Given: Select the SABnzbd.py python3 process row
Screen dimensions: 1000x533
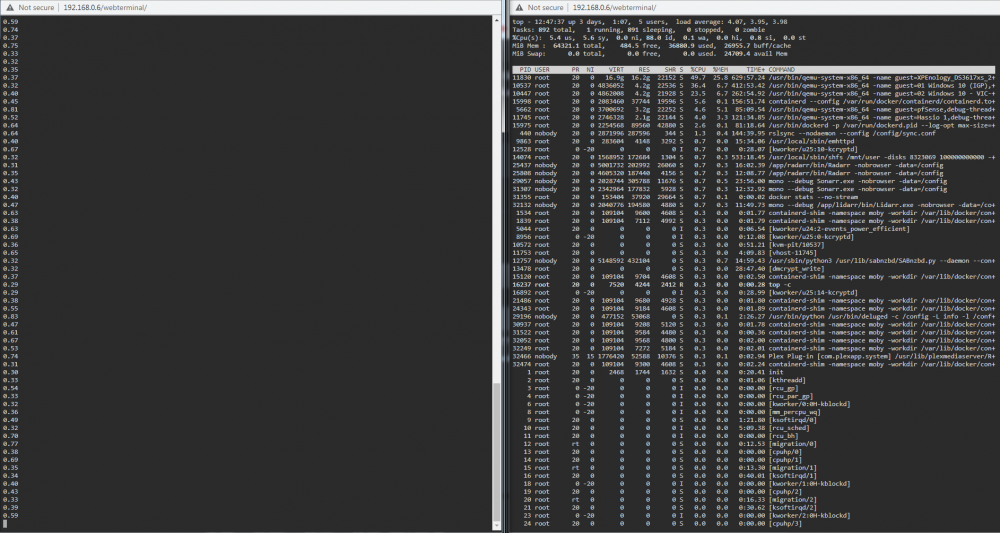Looking at the screenshot, I should click(753, 261).
